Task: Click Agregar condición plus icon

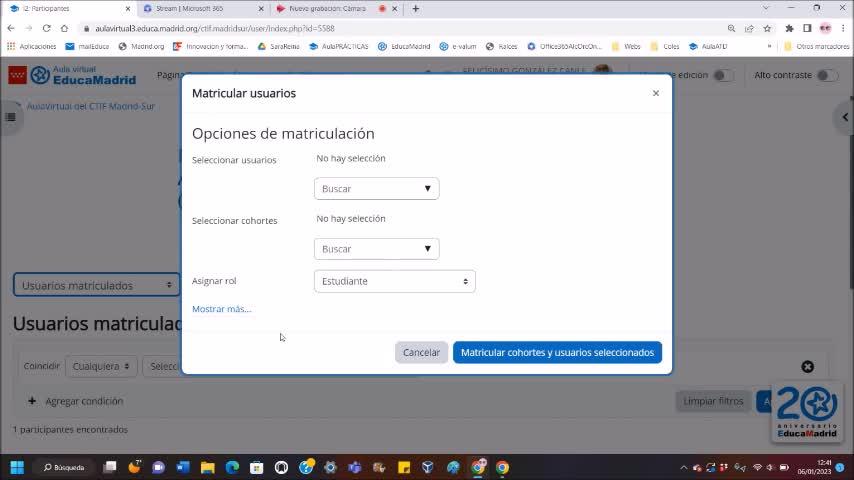Action: [x=32, y=401]
